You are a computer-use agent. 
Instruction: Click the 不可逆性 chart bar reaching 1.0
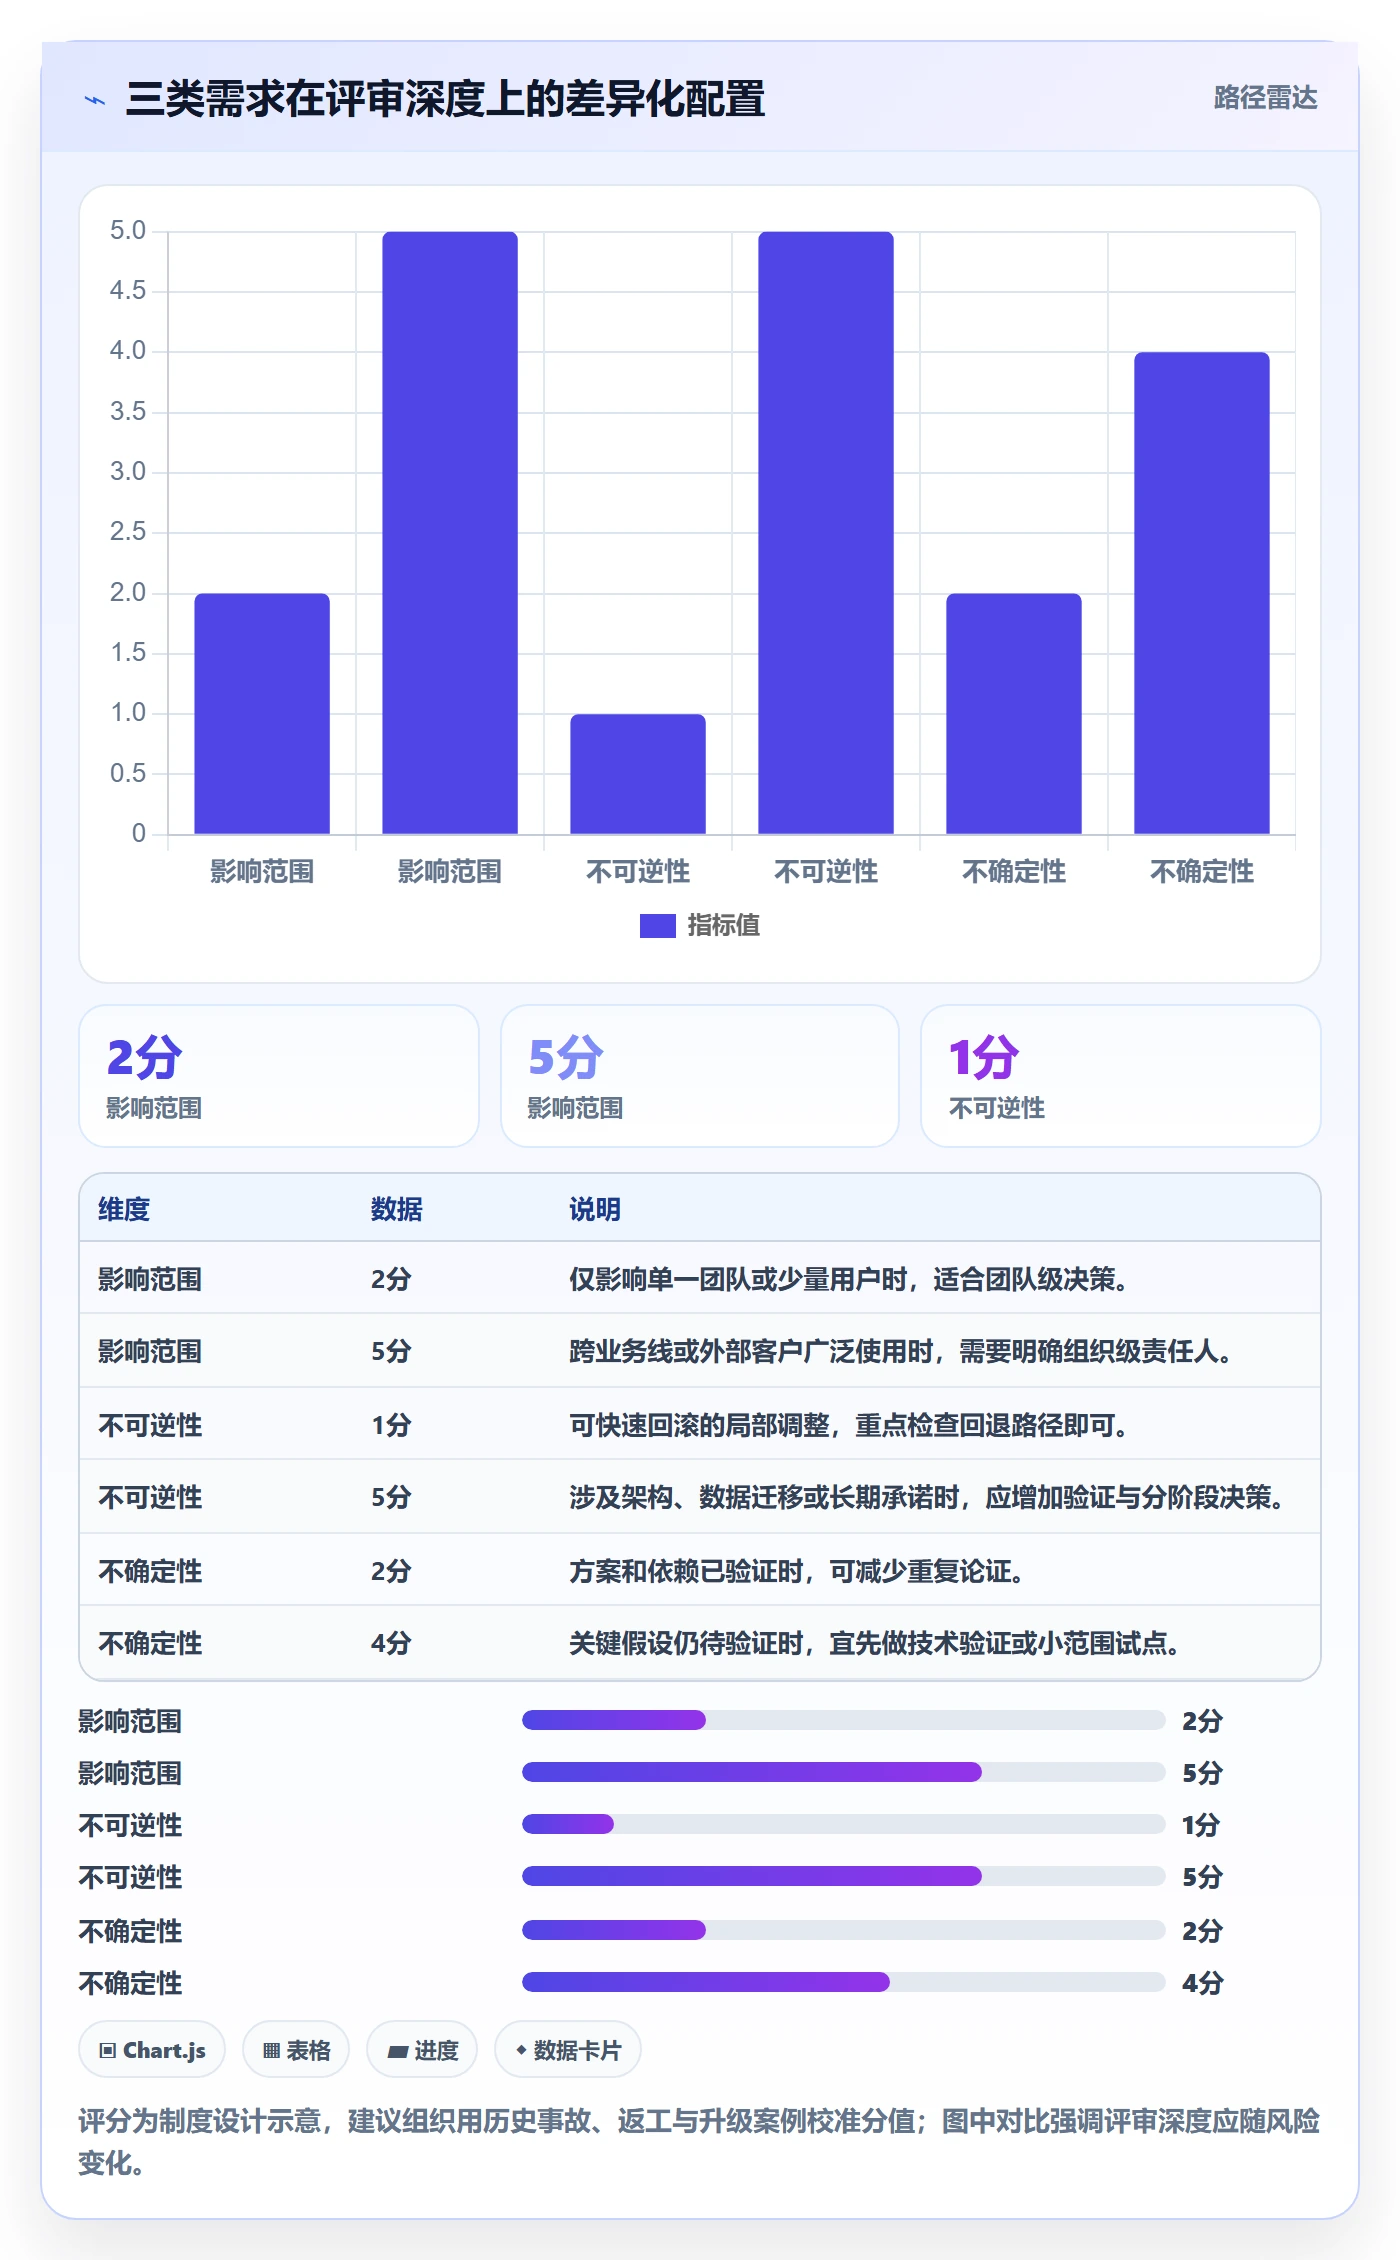[x=638, y=774]
